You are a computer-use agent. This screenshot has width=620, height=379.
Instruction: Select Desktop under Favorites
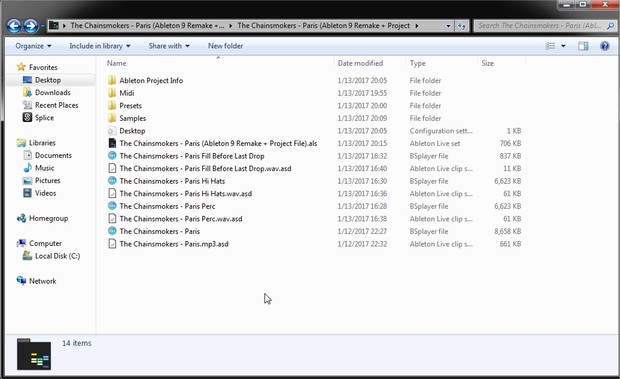click(42, 80)
